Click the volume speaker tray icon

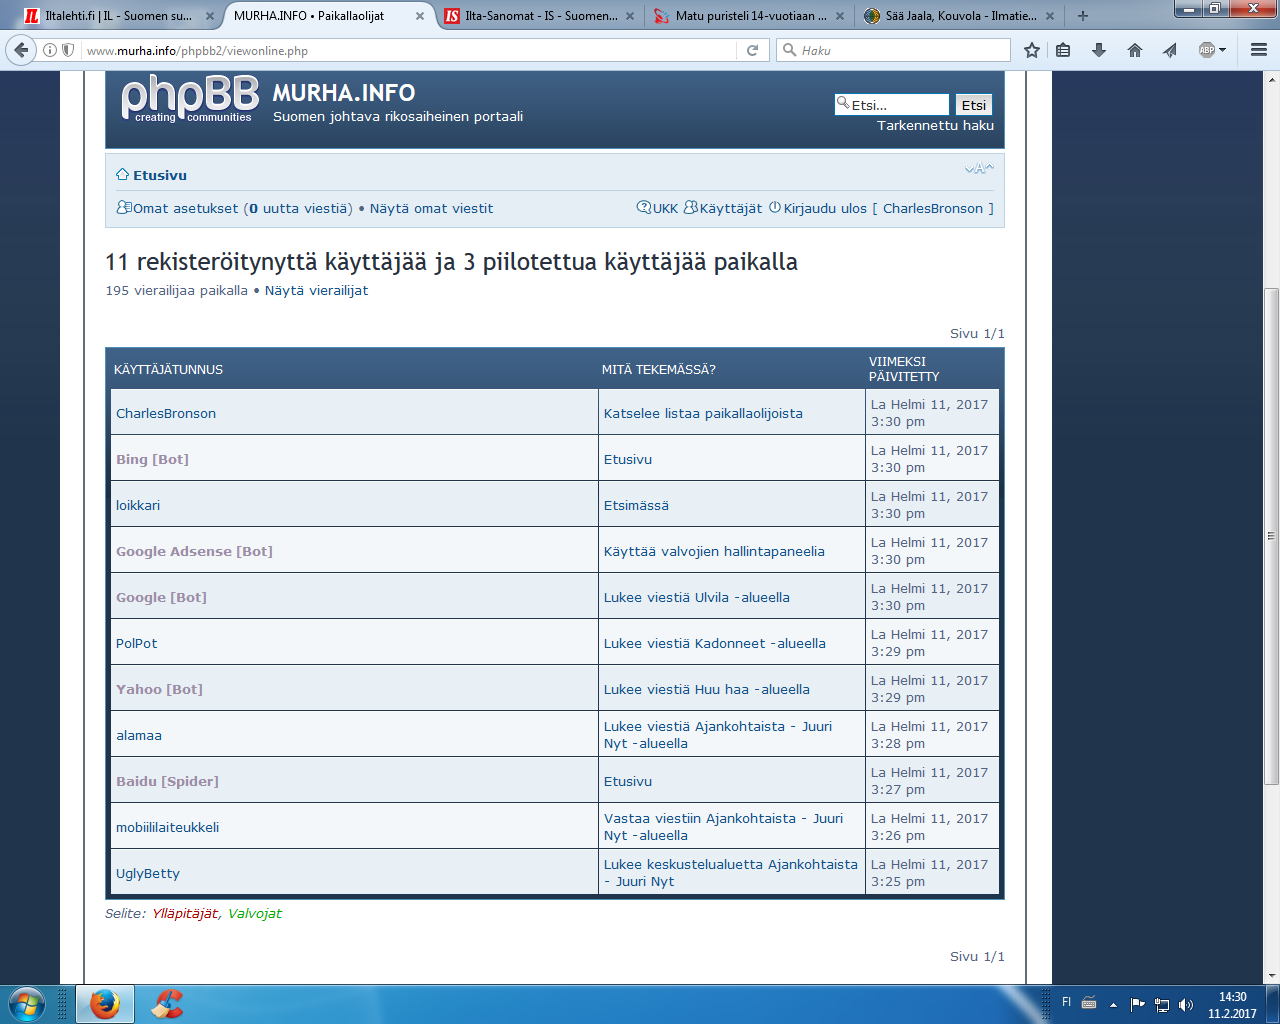point(1186,1004)
